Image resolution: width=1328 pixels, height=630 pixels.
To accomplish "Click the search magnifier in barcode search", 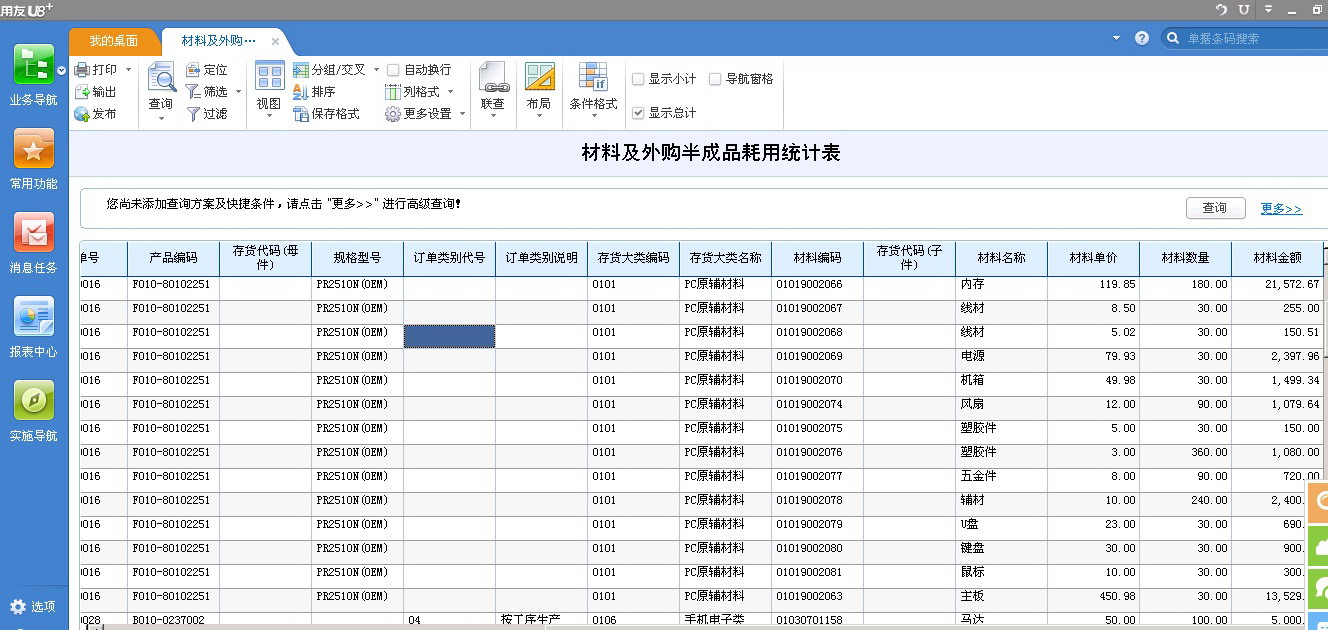I will tap(1173, 38).
